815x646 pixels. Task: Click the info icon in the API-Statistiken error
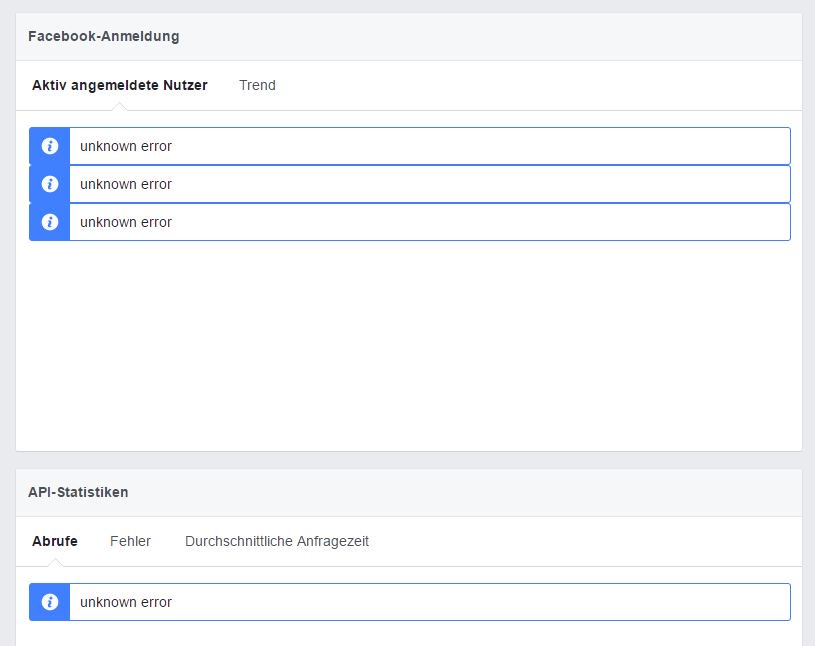[50, 602]
